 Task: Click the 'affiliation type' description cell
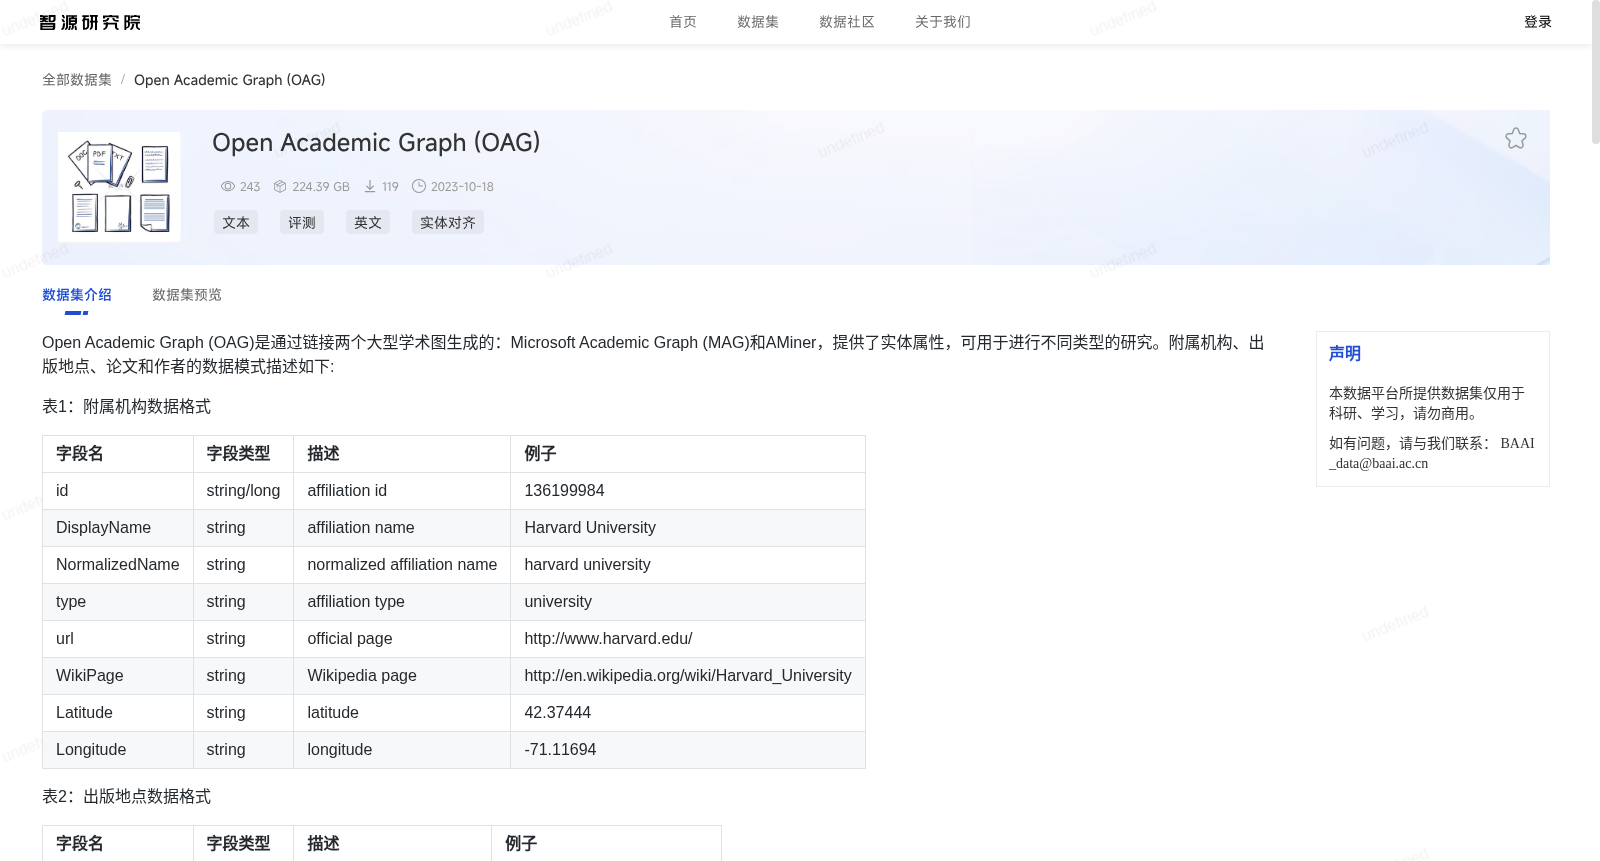tap(402, 602)
